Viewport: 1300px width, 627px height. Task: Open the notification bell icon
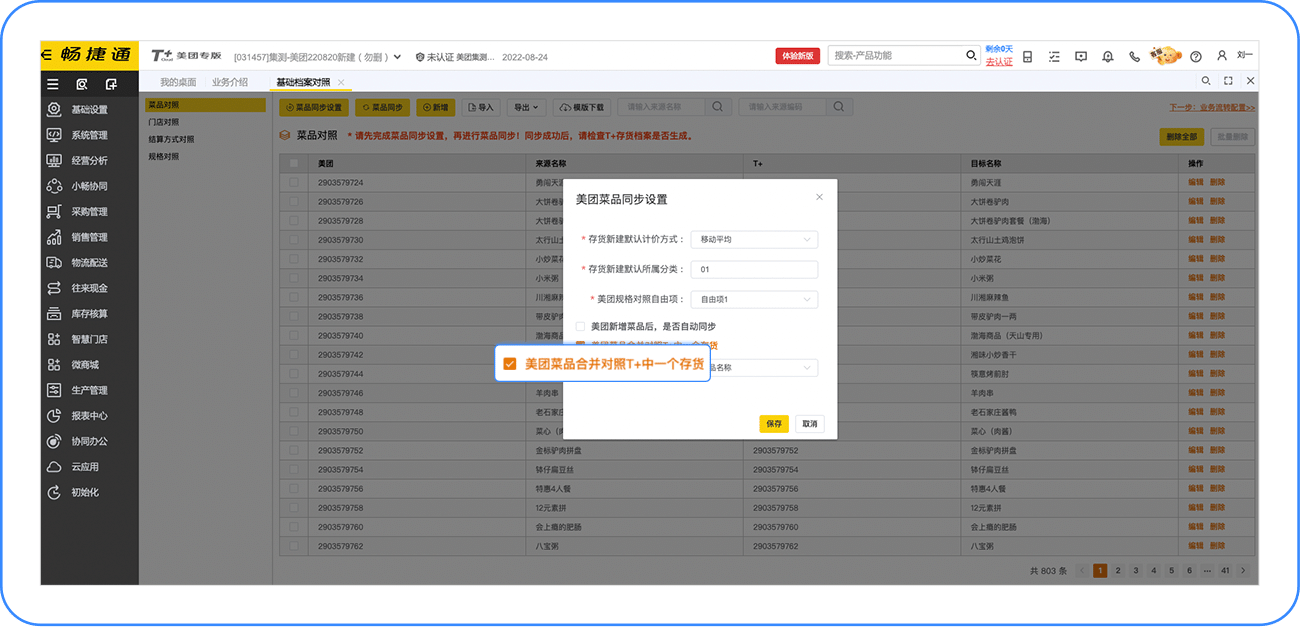click(x=1107, y=56)
